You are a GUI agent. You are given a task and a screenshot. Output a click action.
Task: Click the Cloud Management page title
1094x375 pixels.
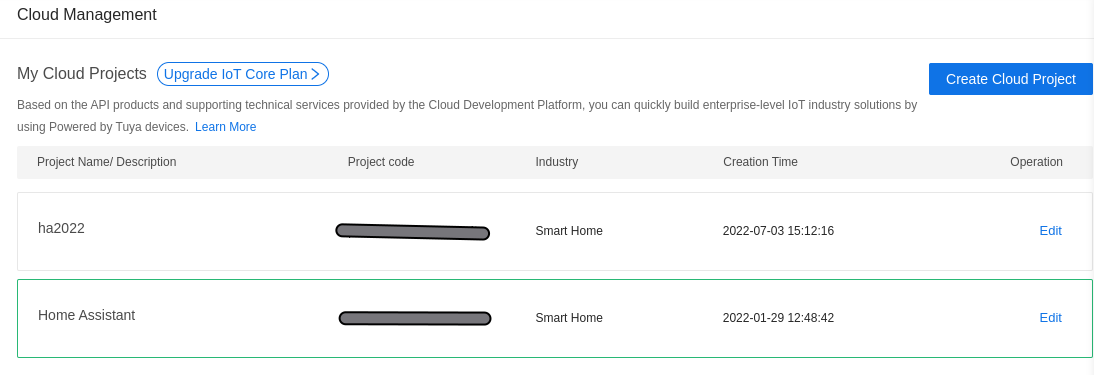click(x=87, y=15)
